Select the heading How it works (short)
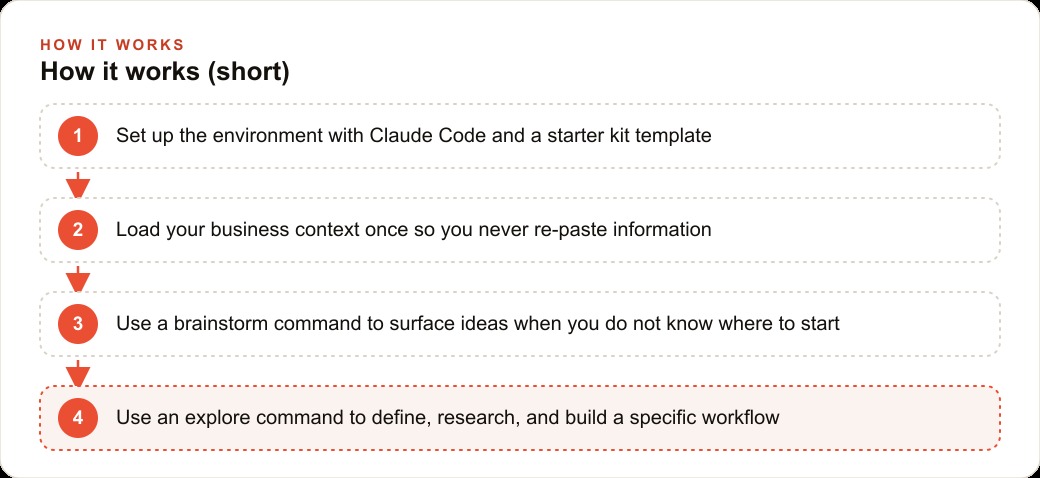Viewport: 1040px width, 478px height. (164, 72)
